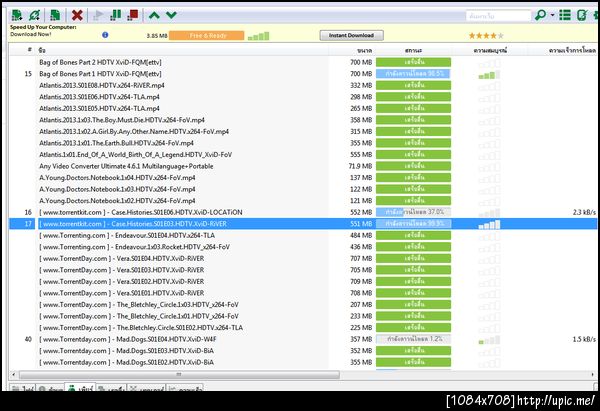This screenshot has height=411, width=600.
Task: Select Bag of Bones Part 2 HDTV row
Action: coord(303,62)
